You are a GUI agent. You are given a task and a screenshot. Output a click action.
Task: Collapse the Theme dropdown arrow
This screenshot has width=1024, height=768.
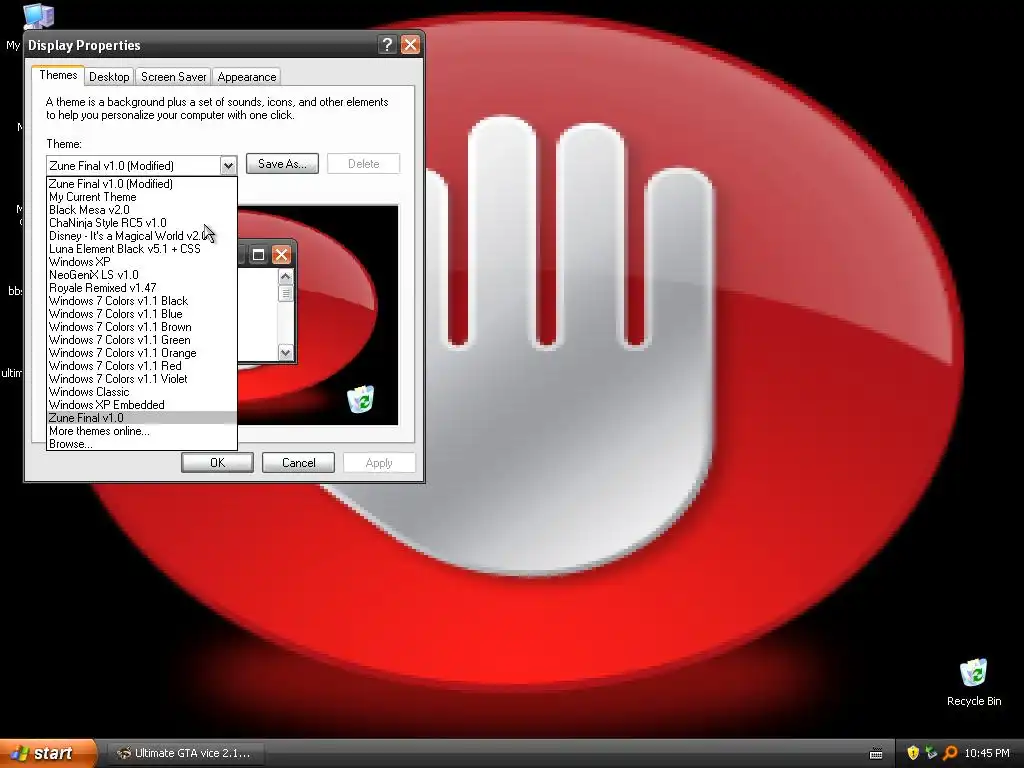pos(227,166)
